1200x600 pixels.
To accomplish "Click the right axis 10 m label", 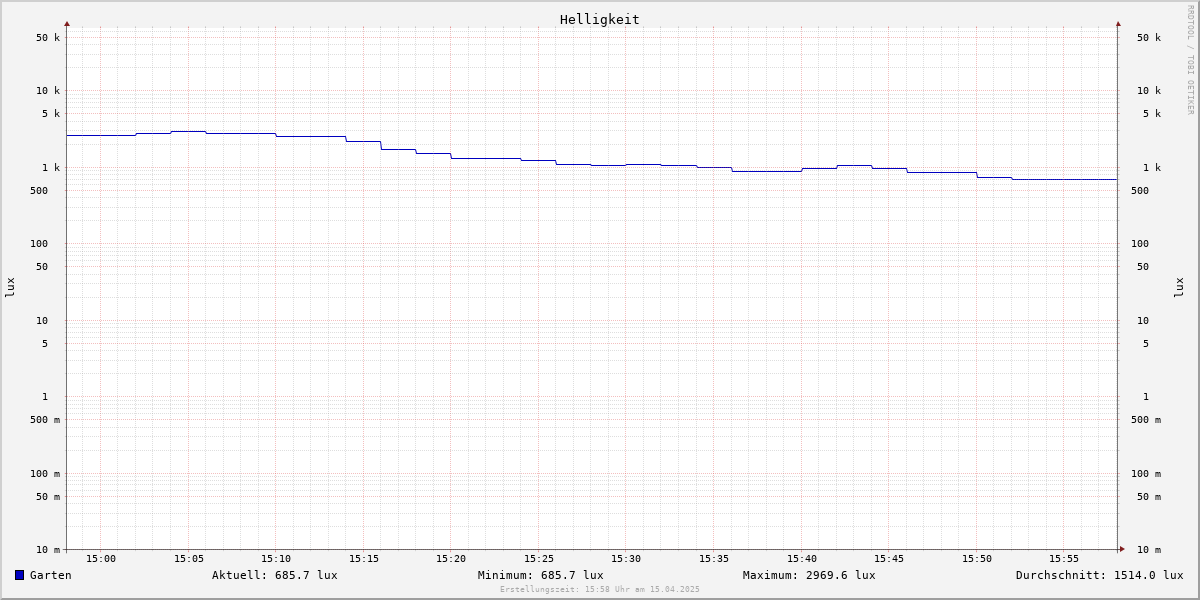I will click(x=1149, y=549).
